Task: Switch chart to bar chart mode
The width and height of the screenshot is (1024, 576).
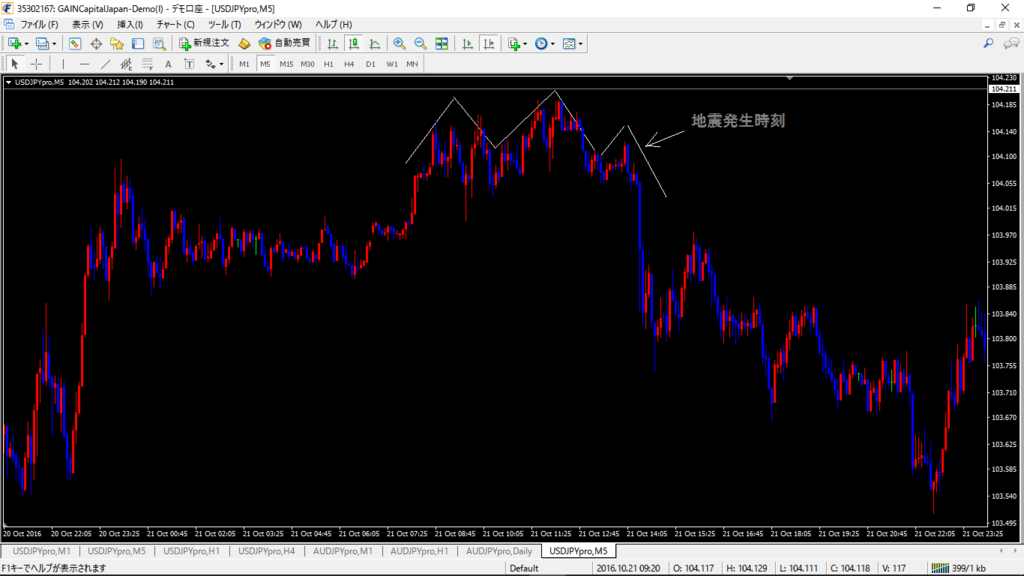Action: [x=332, y=44]
